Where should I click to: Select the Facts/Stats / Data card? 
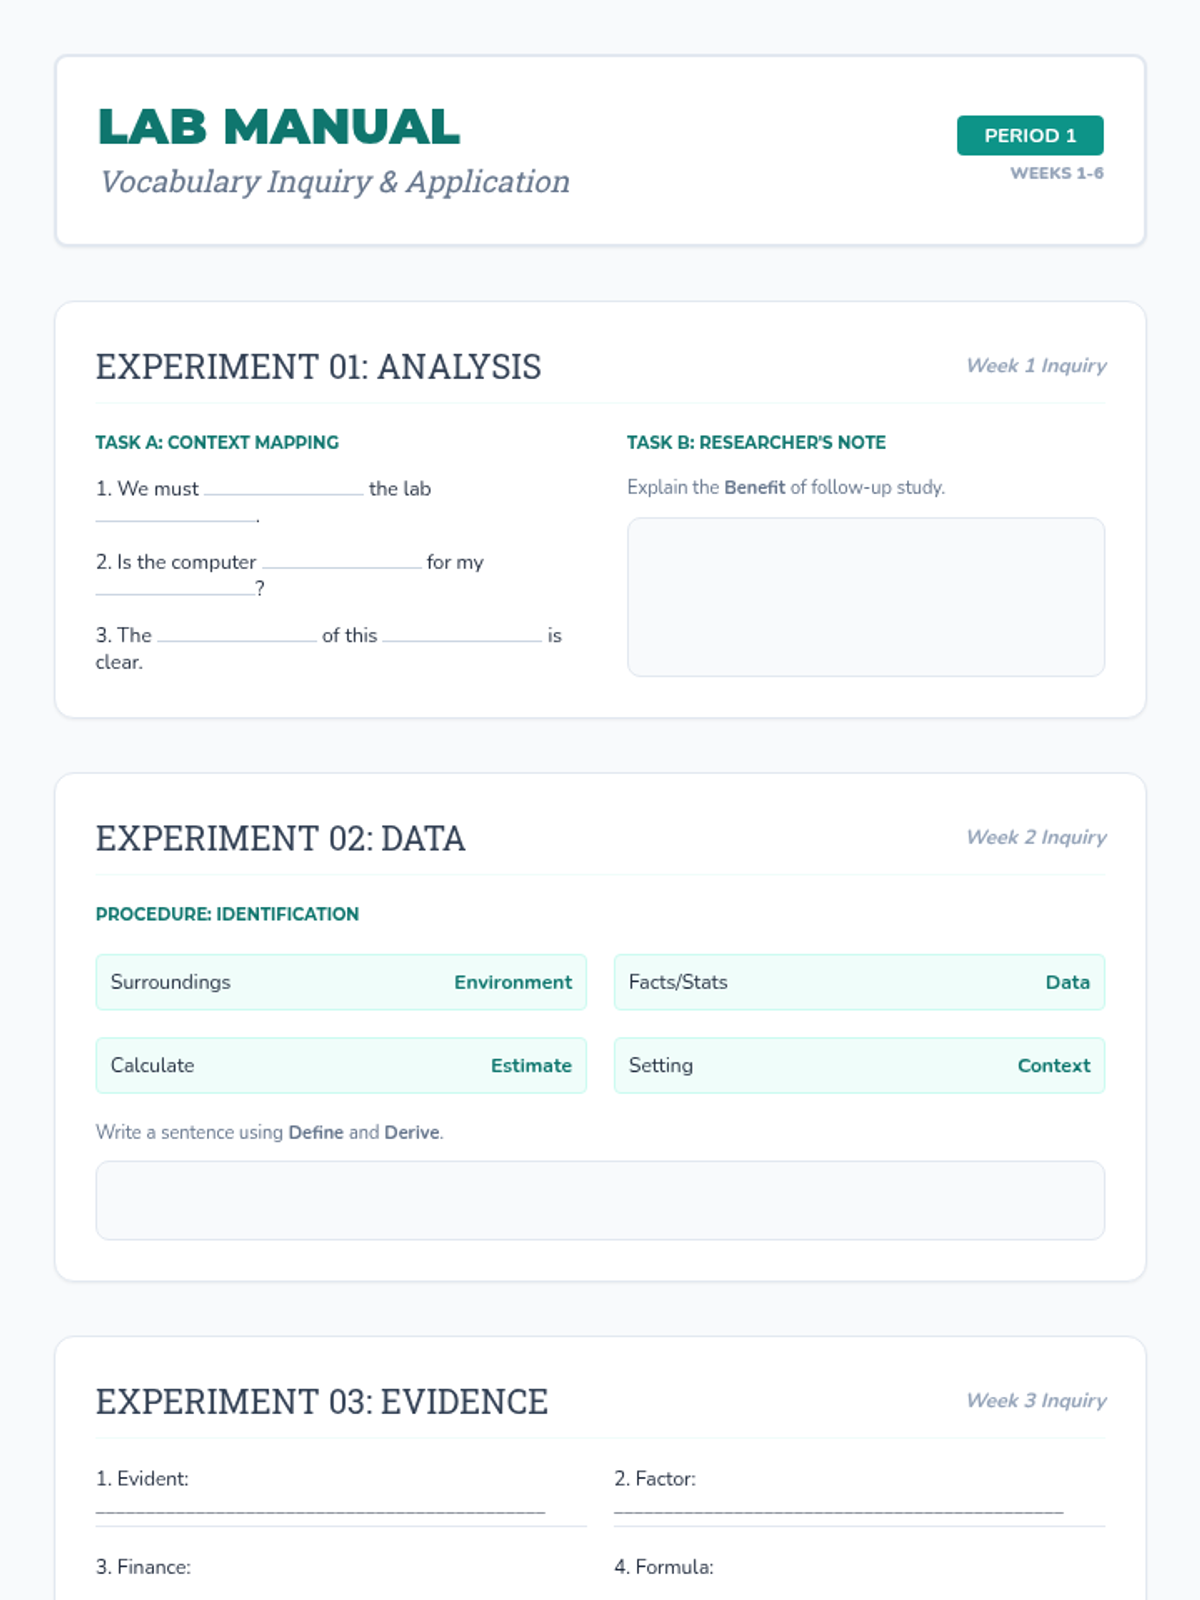[859, 982]
